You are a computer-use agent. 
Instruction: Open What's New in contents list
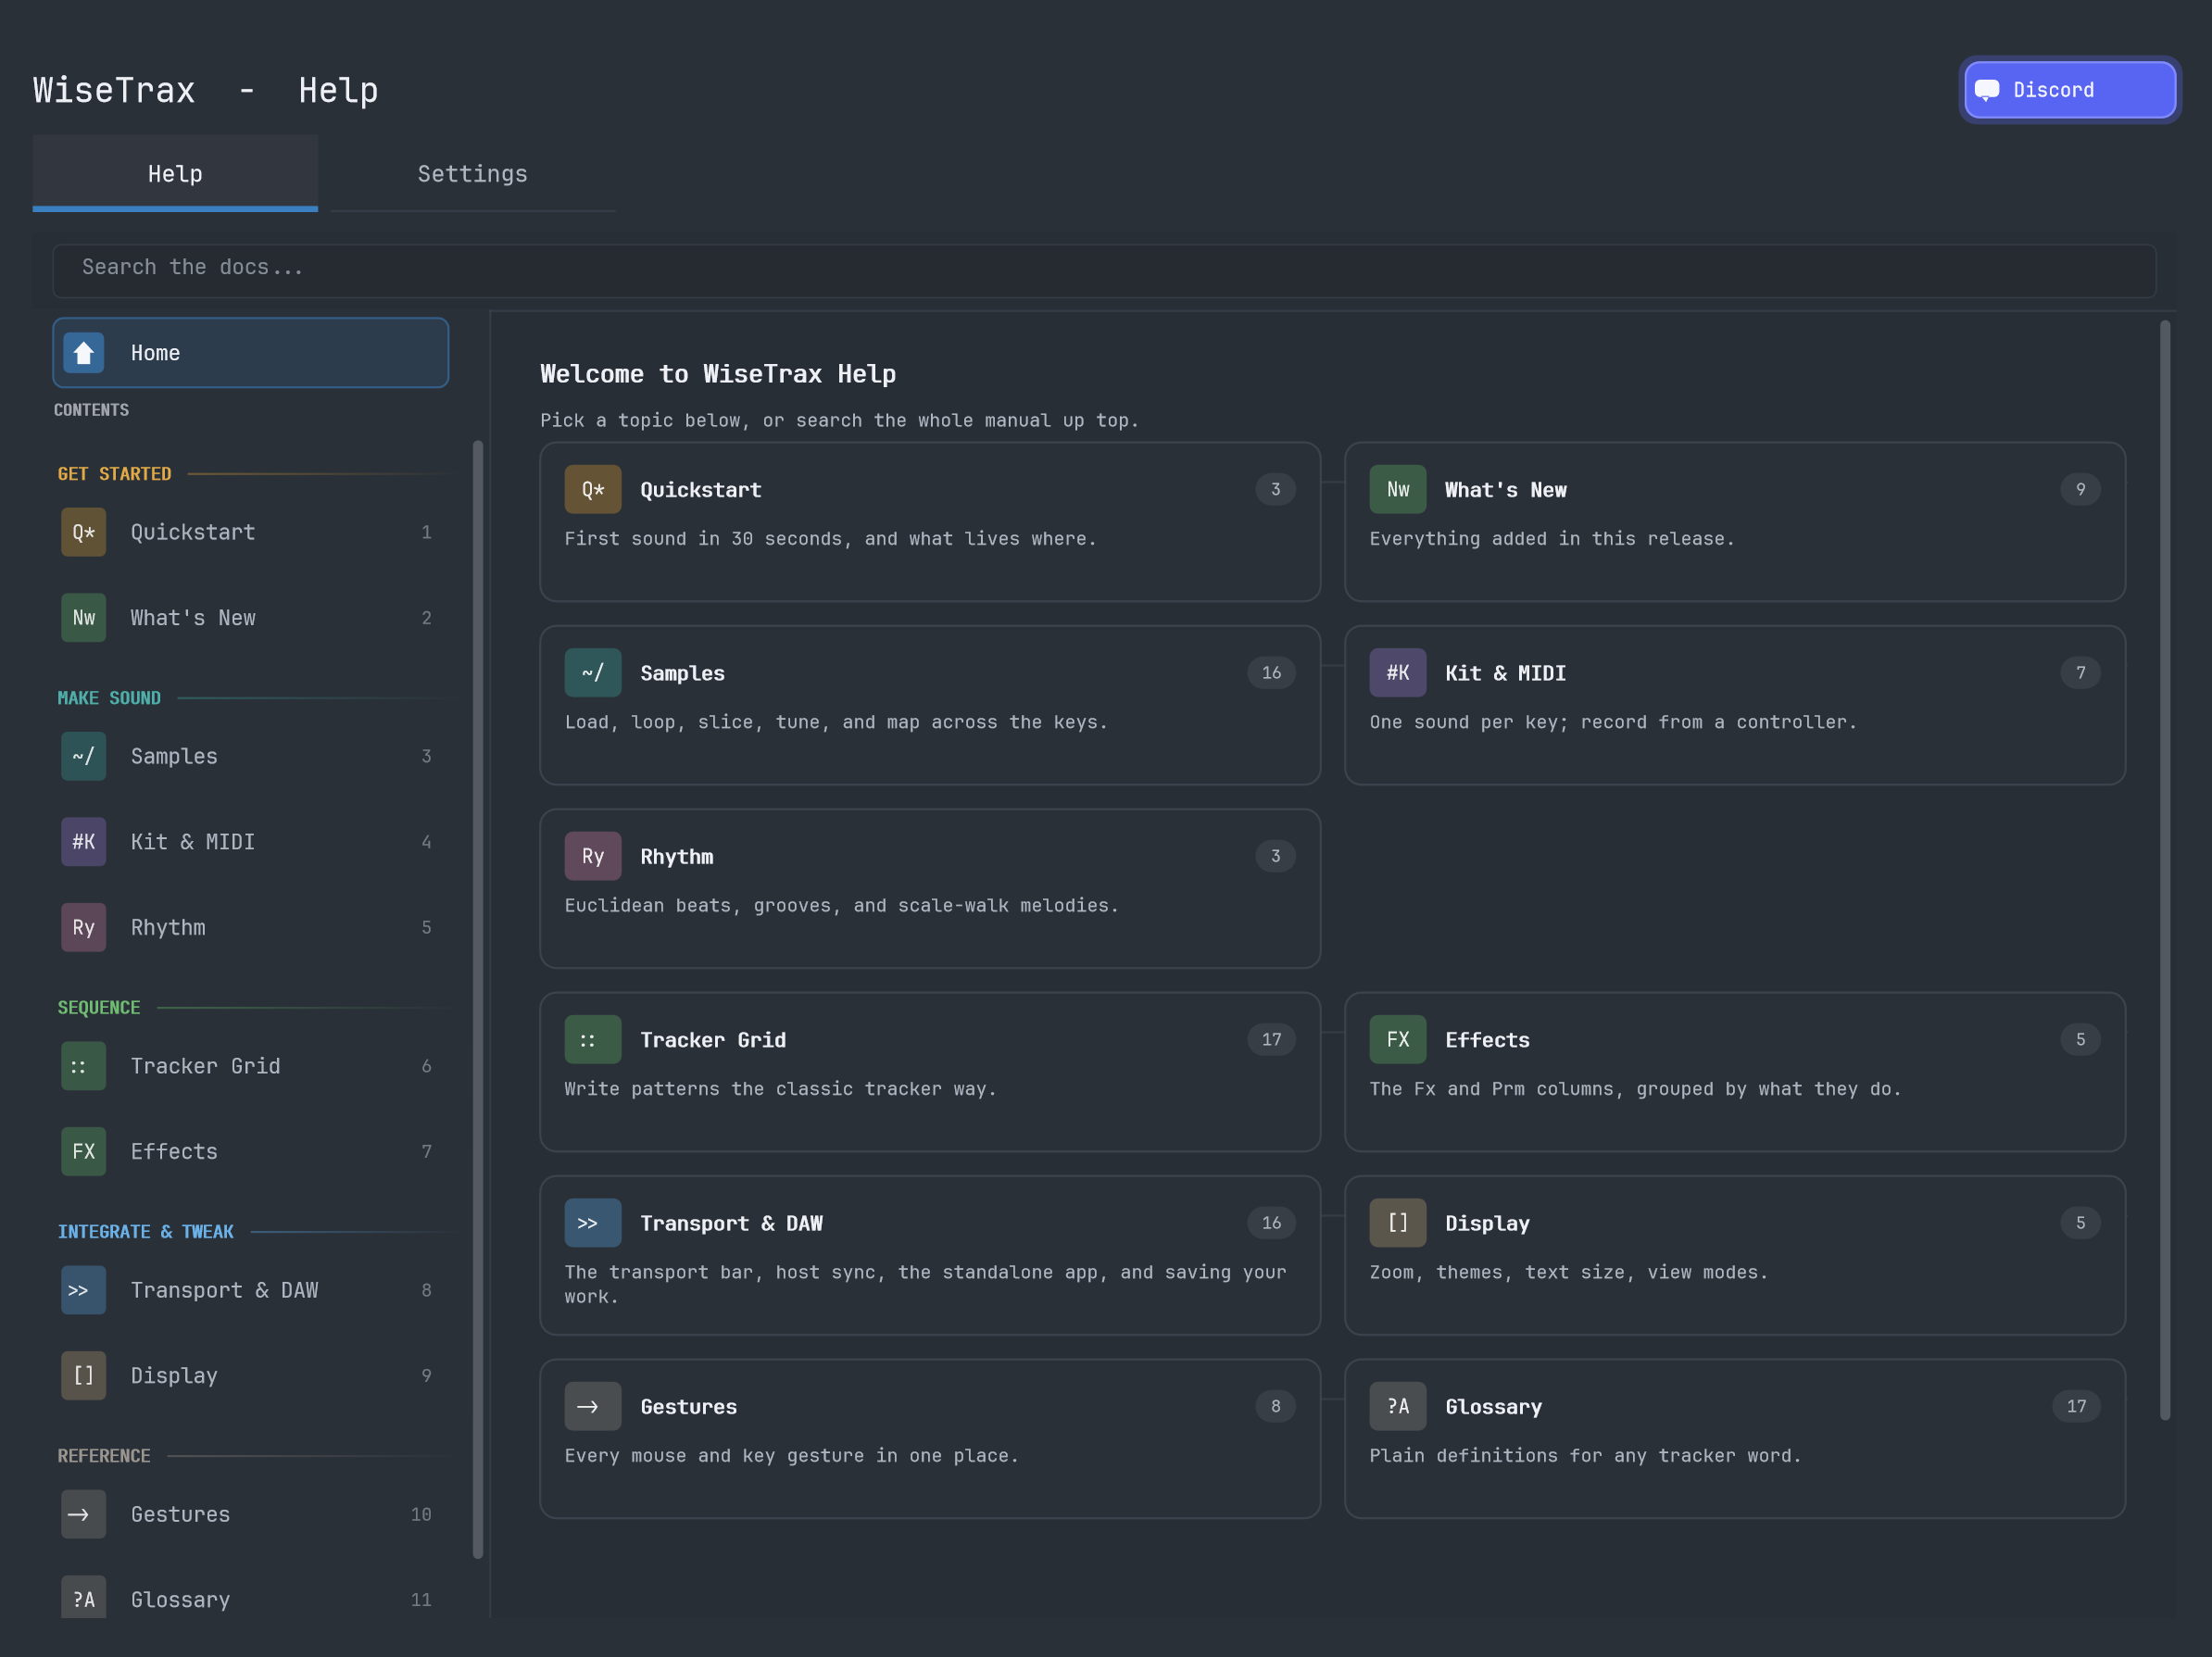coord(250,618)
